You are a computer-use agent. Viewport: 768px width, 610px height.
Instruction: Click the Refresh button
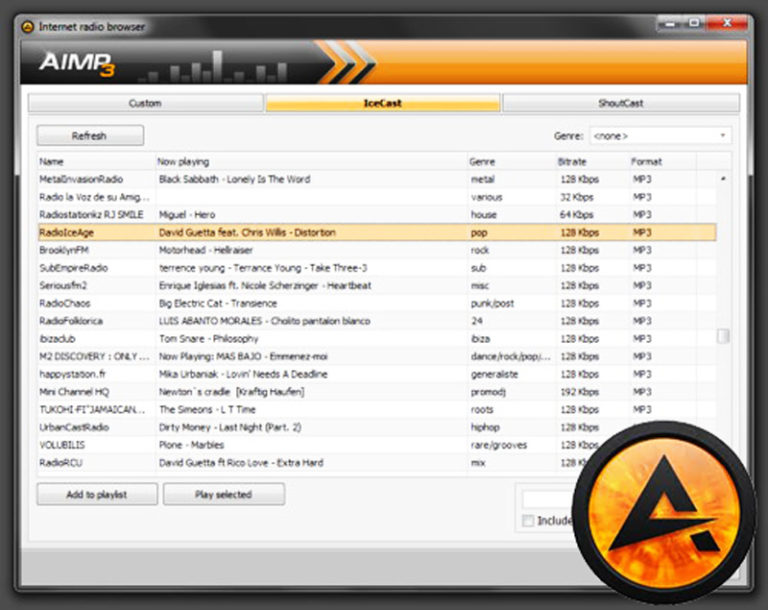pos(90,136)
